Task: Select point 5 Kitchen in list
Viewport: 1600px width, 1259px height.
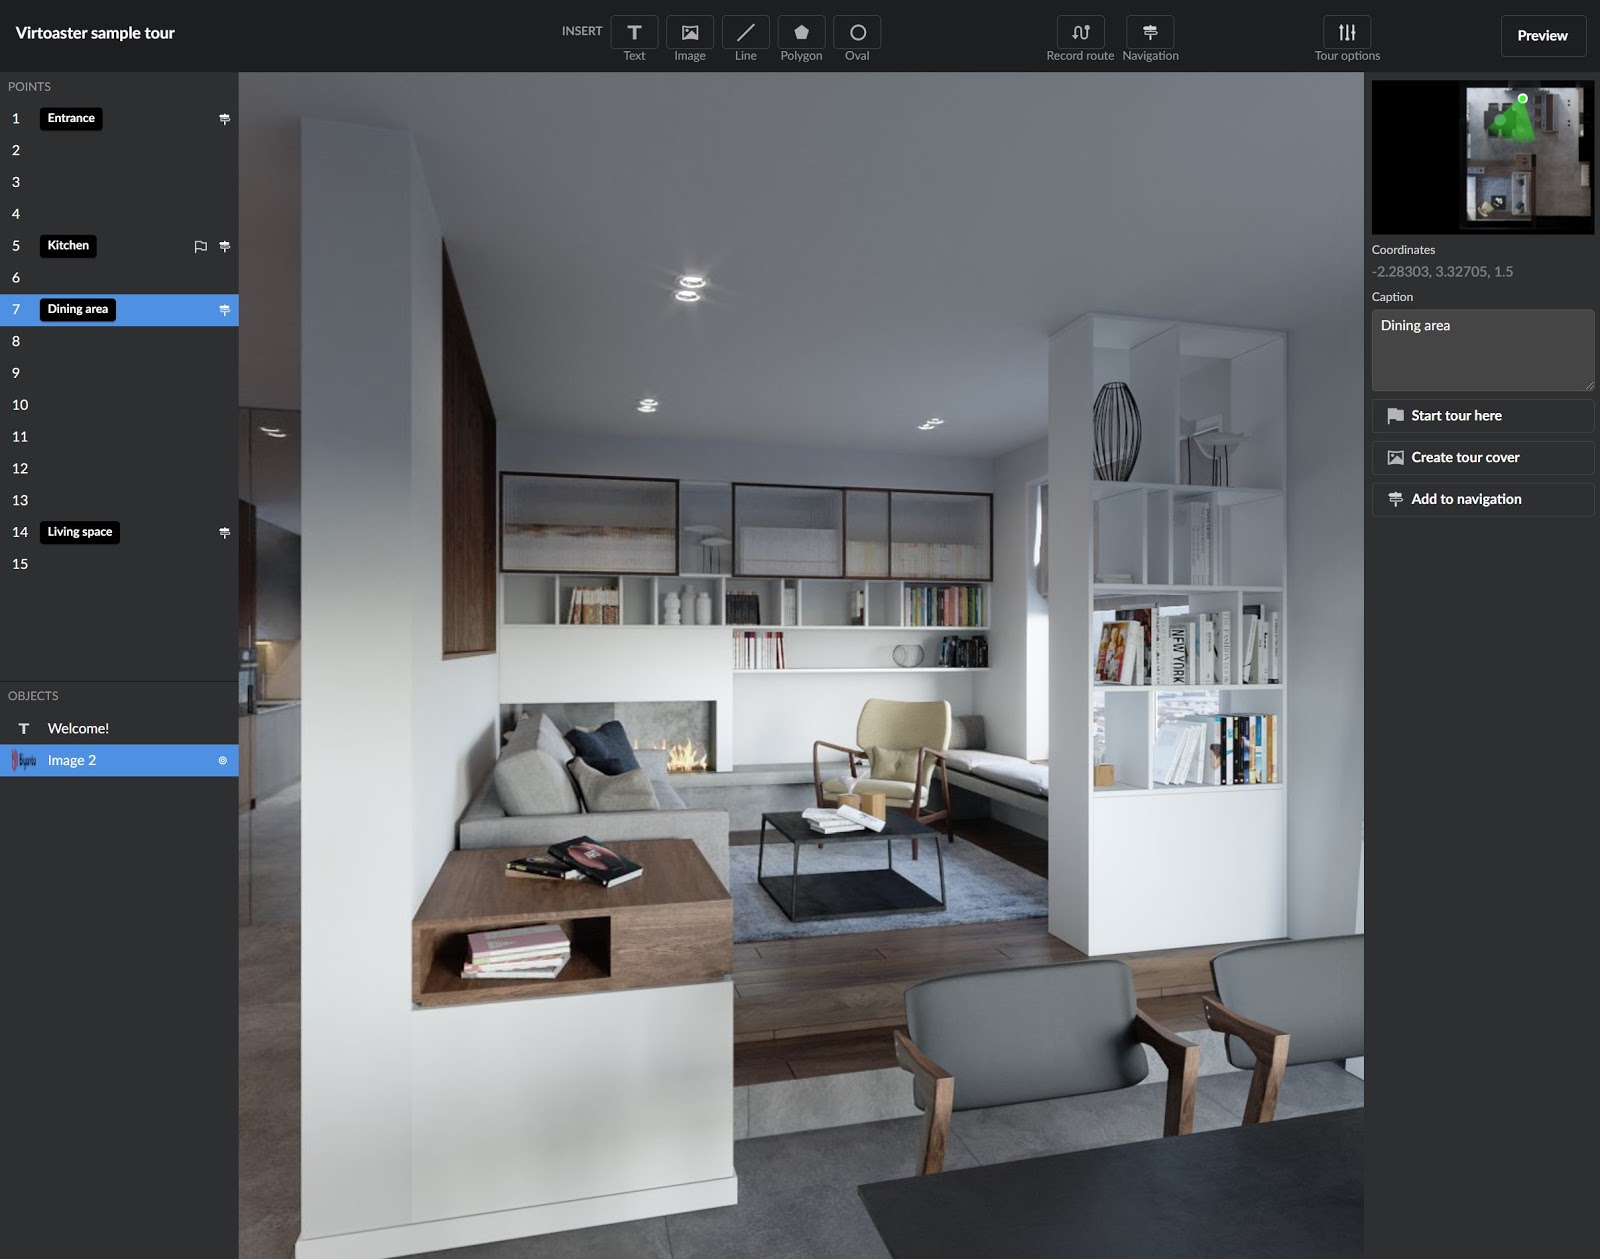Action: 68,246
